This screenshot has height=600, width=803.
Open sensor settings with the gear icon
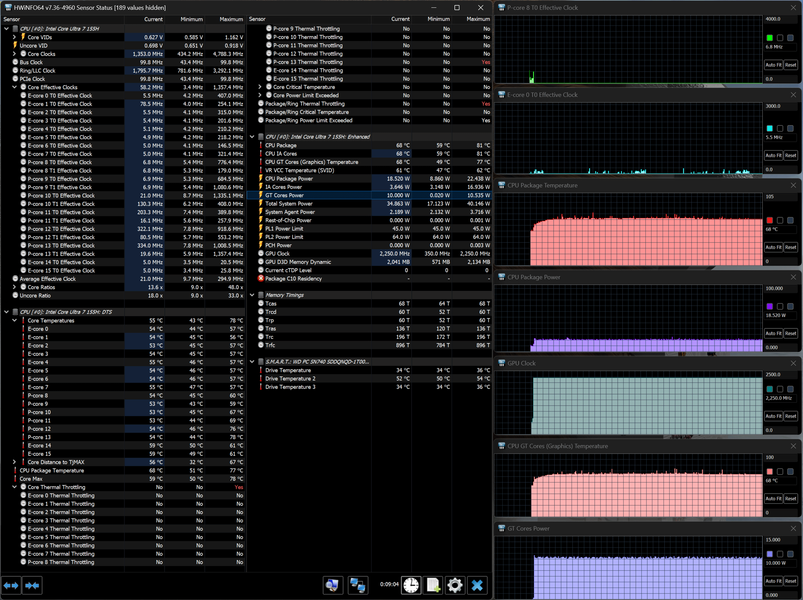(x=455, y=585)
